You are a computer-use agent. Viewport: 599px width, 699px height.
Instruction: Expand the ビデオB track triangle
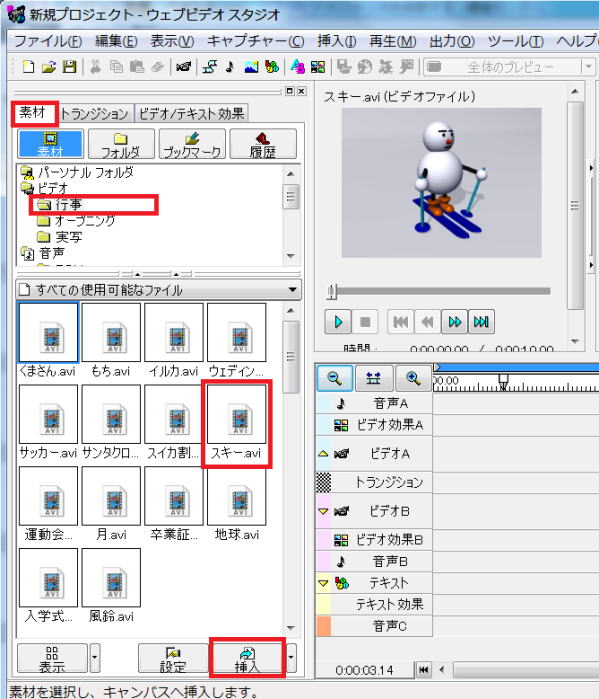point(324,511)
